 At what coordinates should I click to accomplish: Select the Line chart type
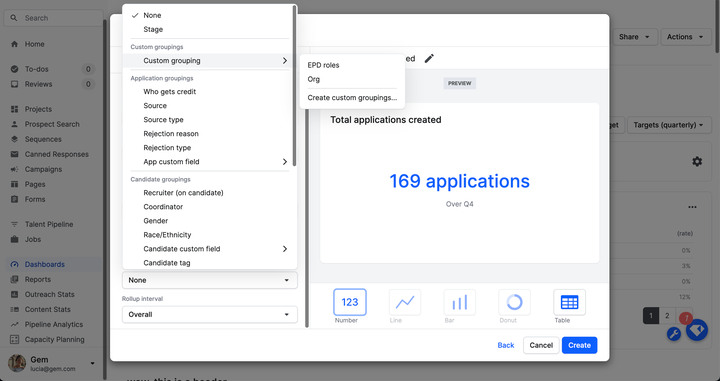pos(405,302)
